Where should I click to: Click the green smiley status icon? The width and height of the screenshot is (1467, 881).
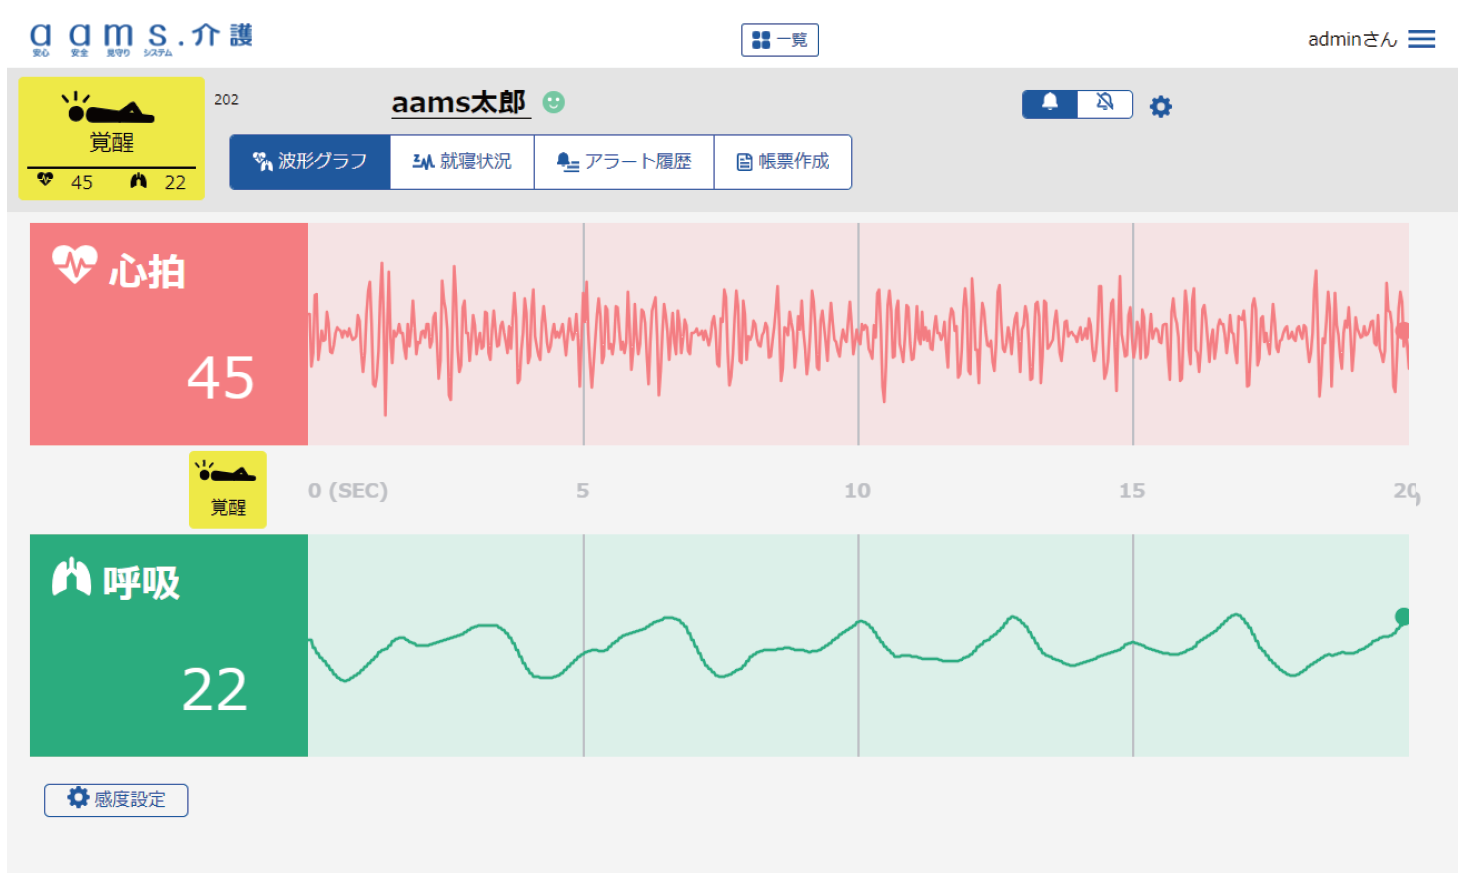[553, 102]
